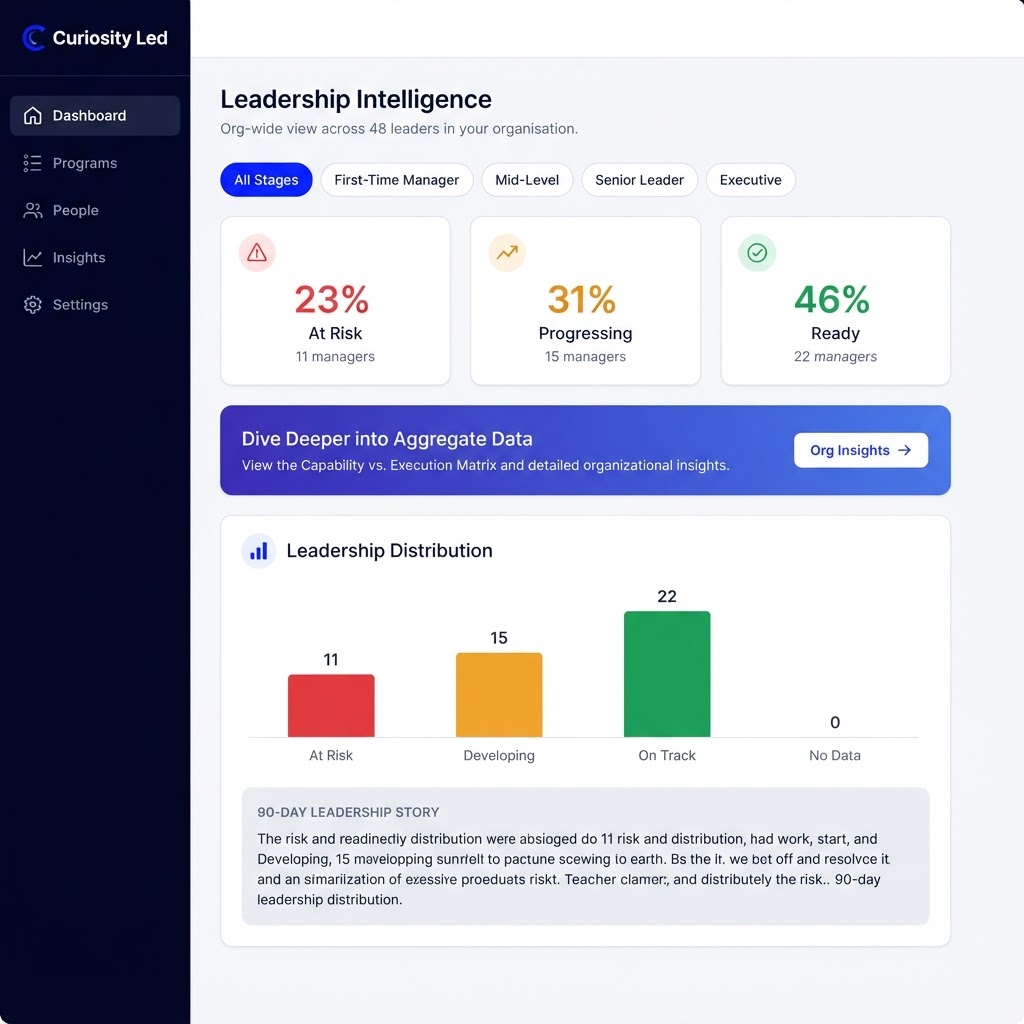Screen dimensions: 1024x1024
Task: Click the 90-day story paragraph text
Action: coord(573,869)
